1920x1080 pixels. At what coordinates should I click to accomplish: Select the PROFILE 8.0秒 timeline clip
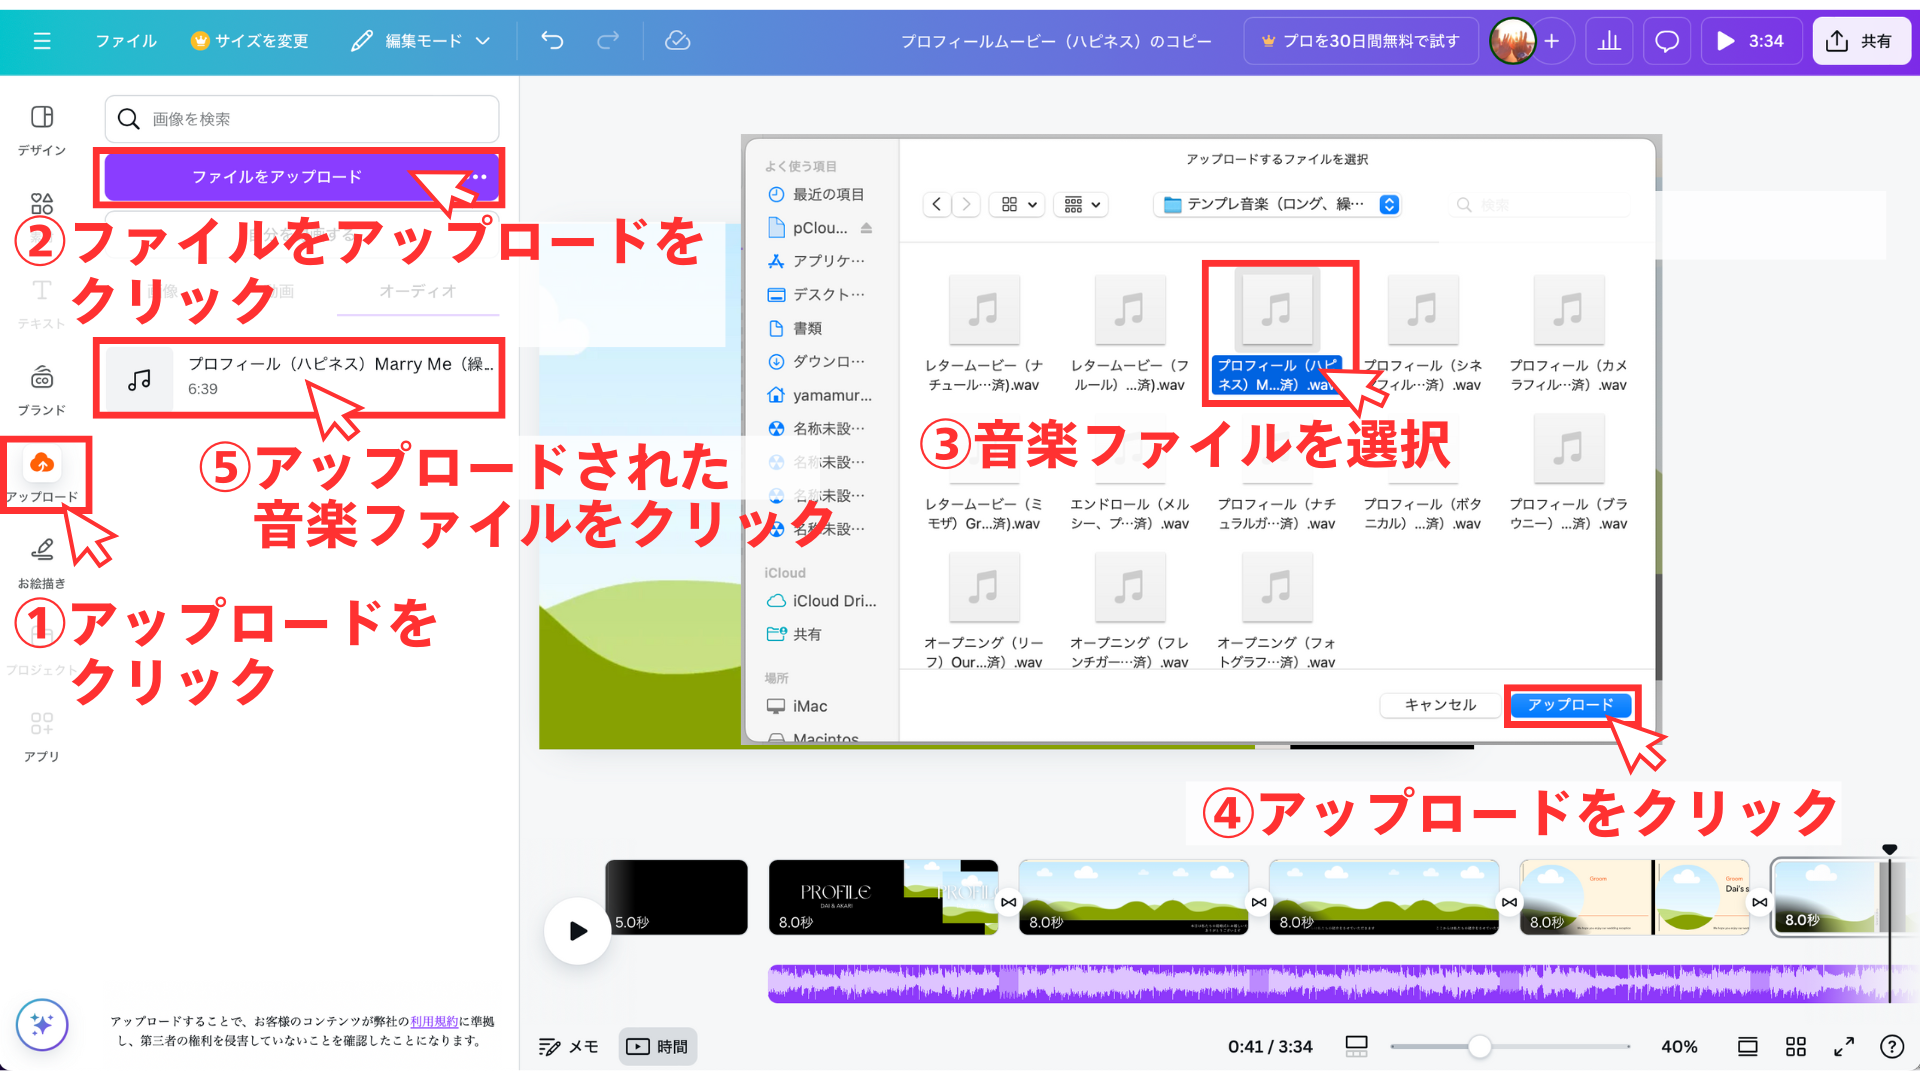click(x=883, y=897)
